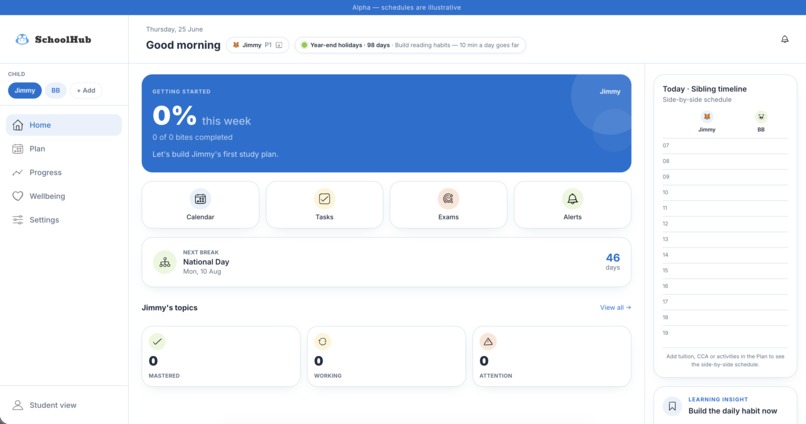
Task: Click 'Build the daily habit now' insight
Action: (732, 411)
